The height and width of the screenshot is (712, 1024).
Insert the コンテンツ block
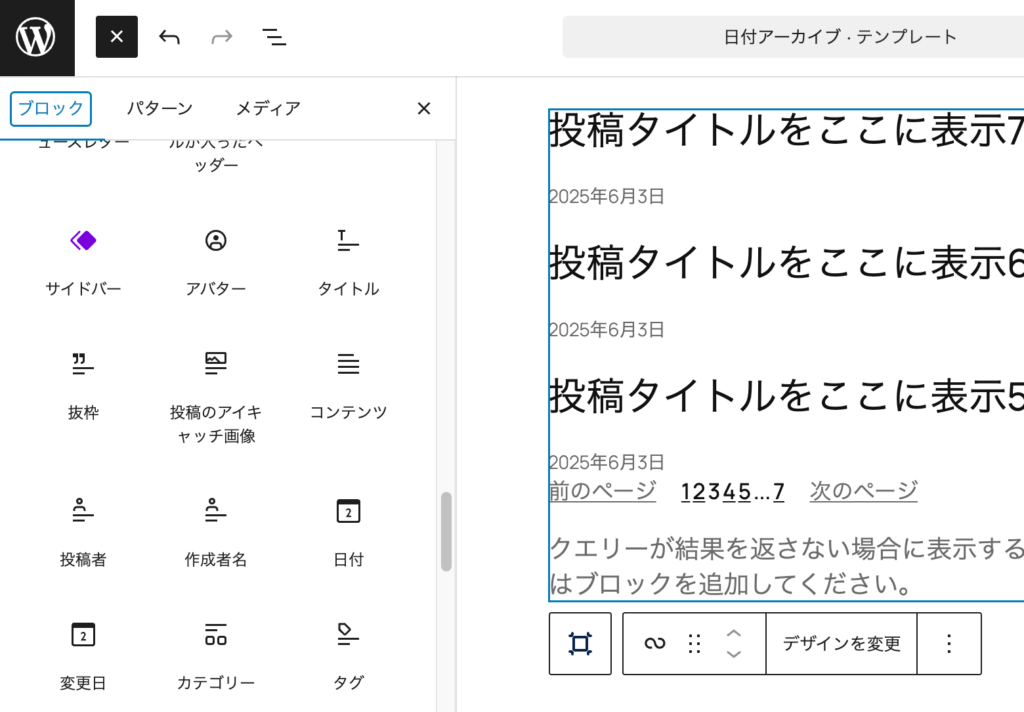pyautogui.click(x=348, y=382)
